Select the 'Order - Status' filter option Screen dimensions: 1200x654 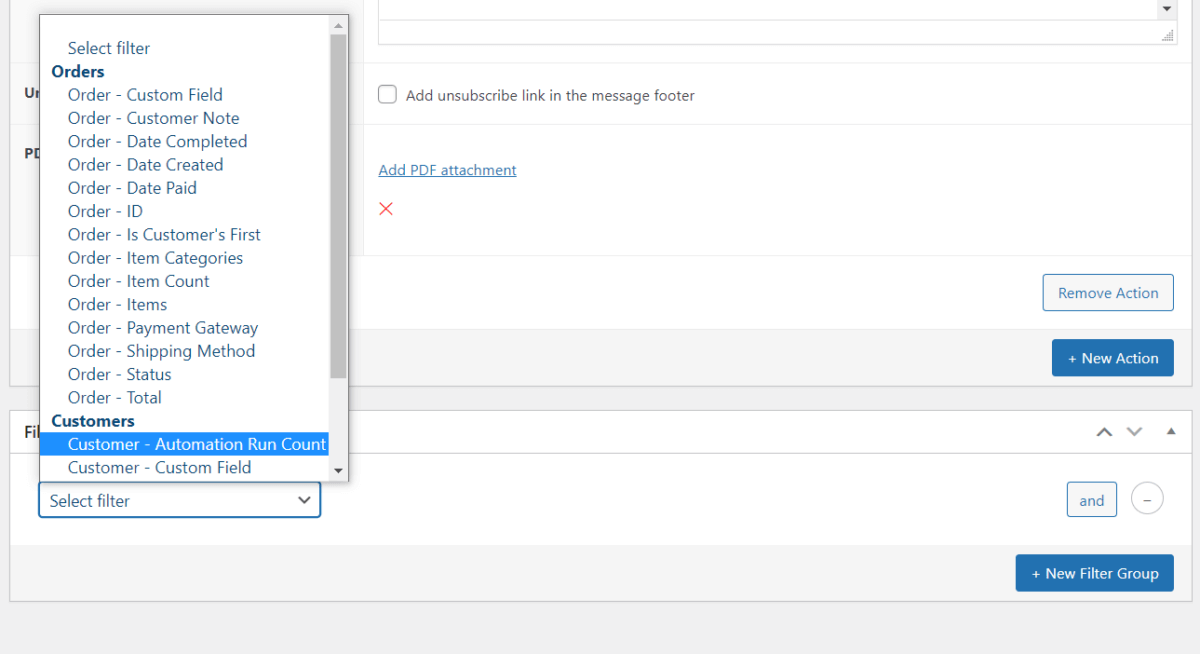[119, 373]
